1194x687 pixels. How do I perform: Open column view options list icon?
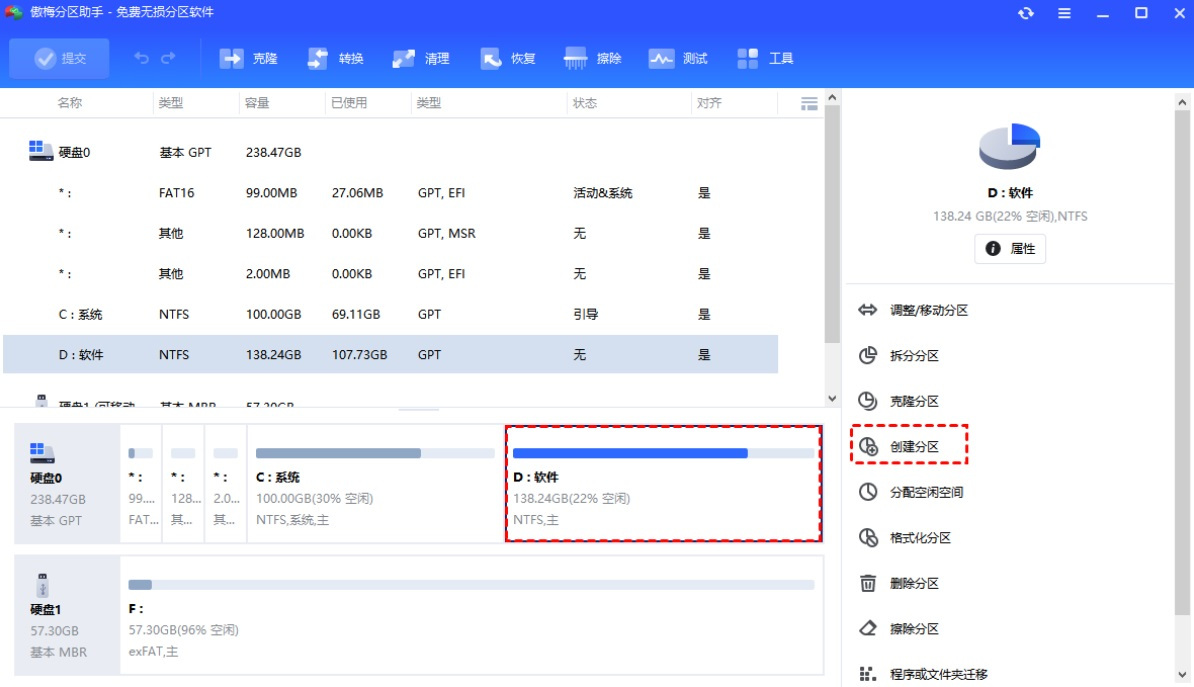coord(810,103)
